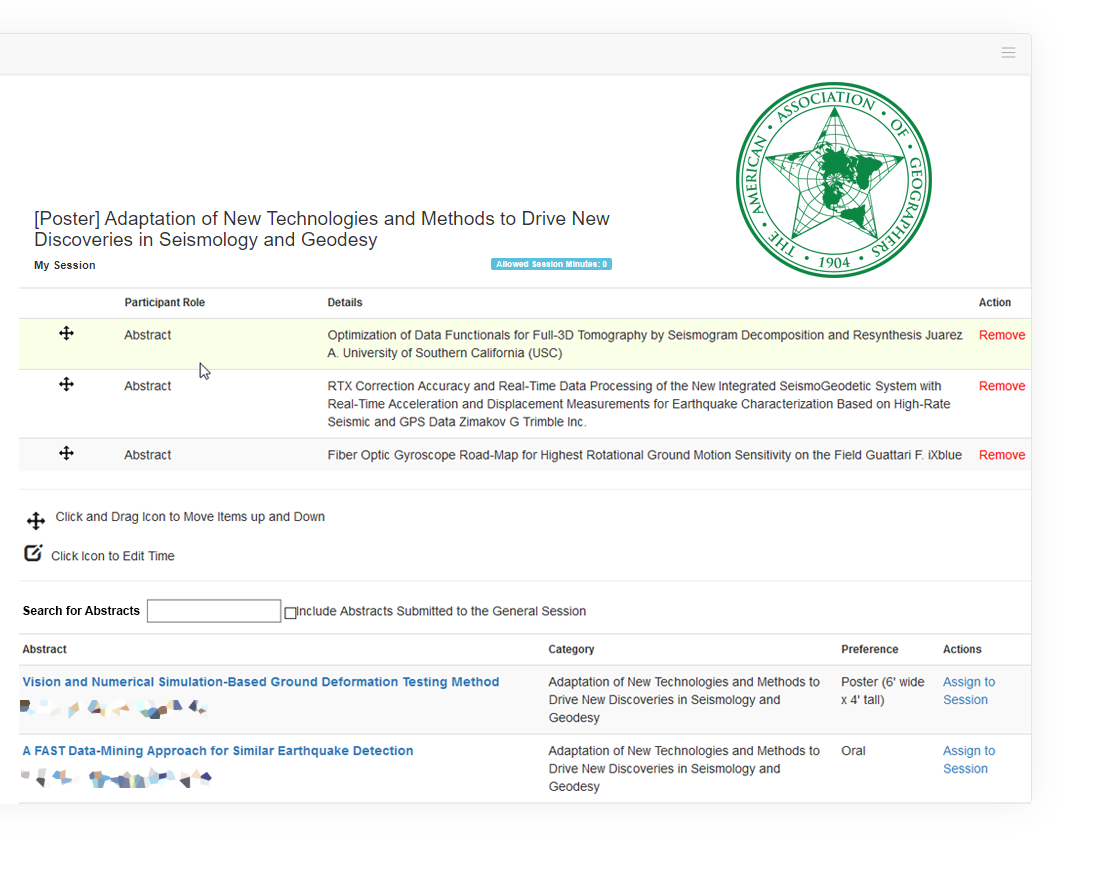Click 'Poster (6' wide x 4' tall)' preference cell
The height and width of the screenshot is (885, 1102).
883,691
